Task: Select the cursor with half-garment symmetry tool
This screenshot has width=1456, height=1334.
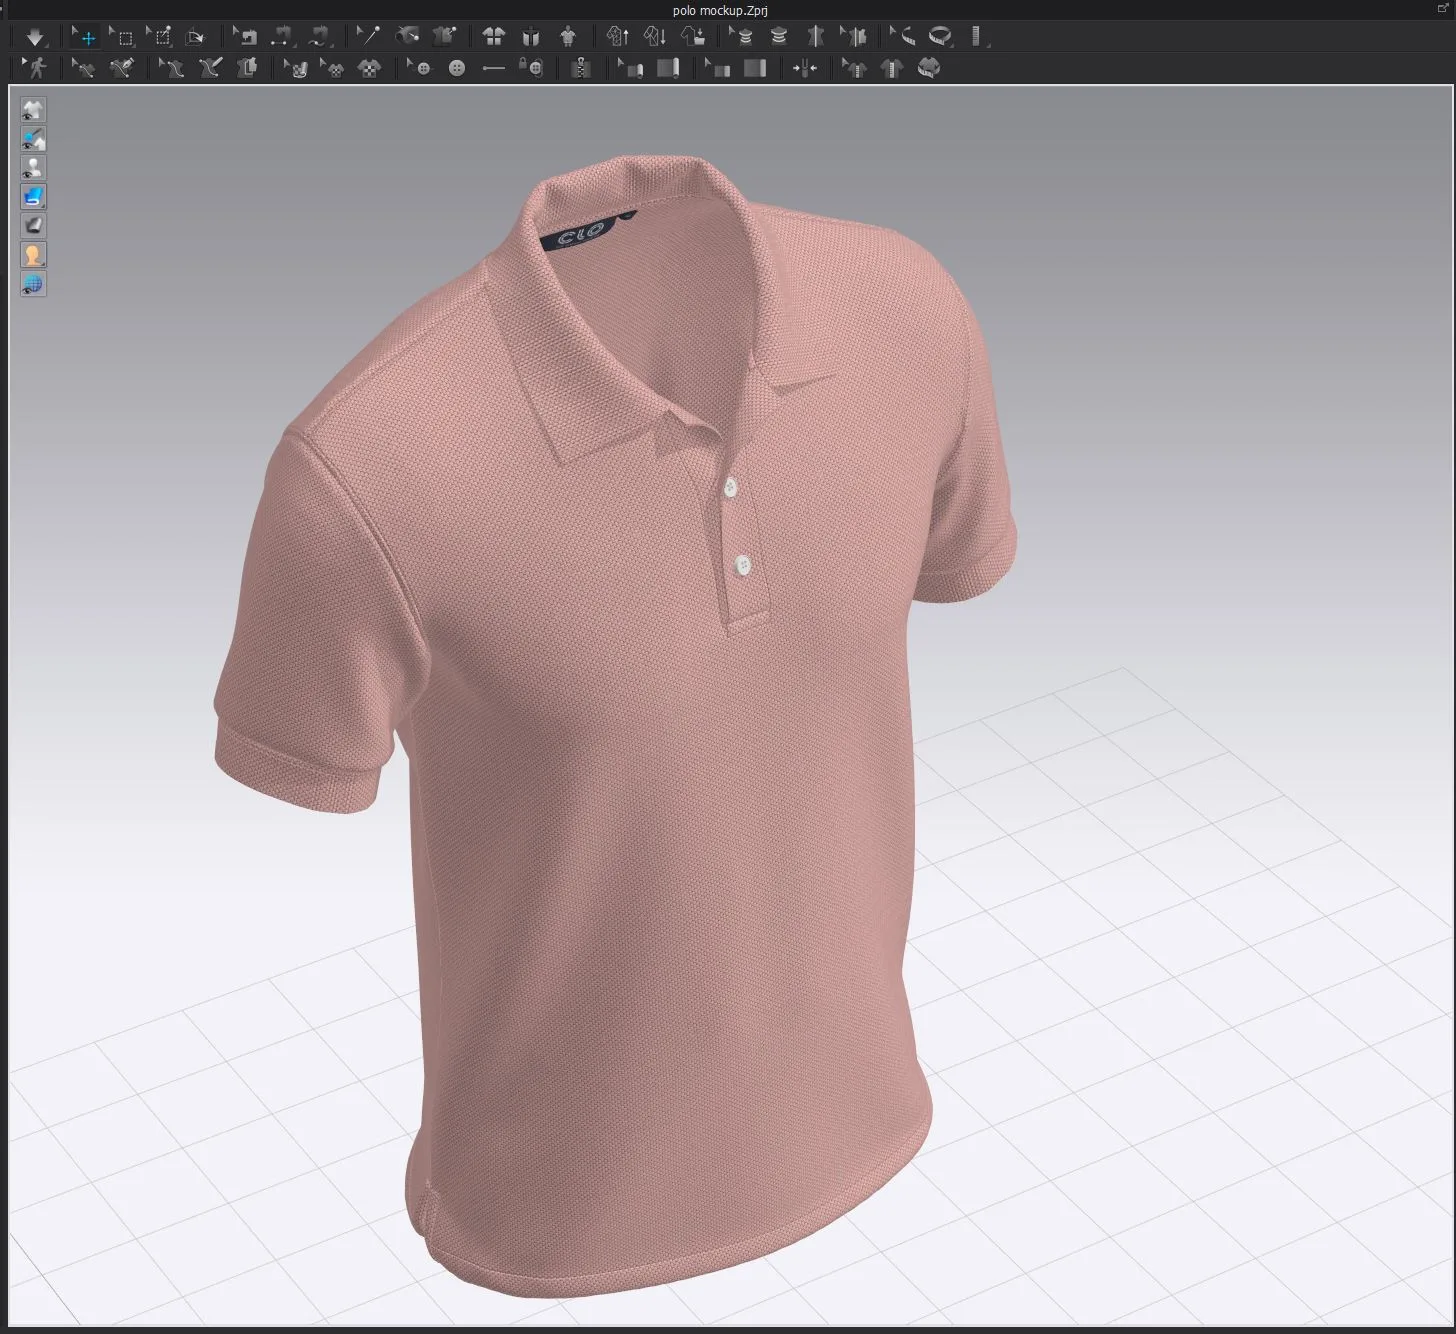Action: tap(854, 37)
